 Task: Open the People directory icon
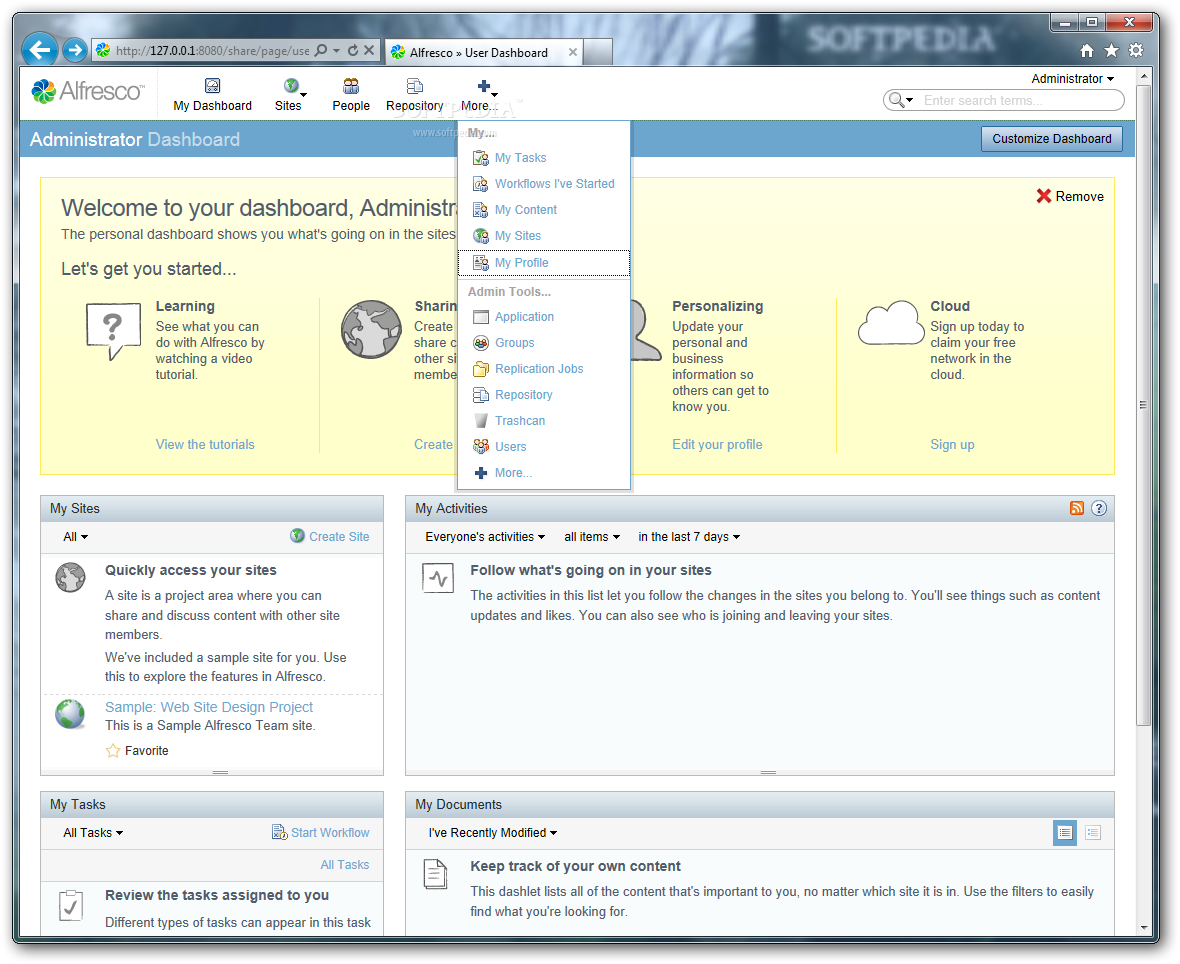coord(351,86)
